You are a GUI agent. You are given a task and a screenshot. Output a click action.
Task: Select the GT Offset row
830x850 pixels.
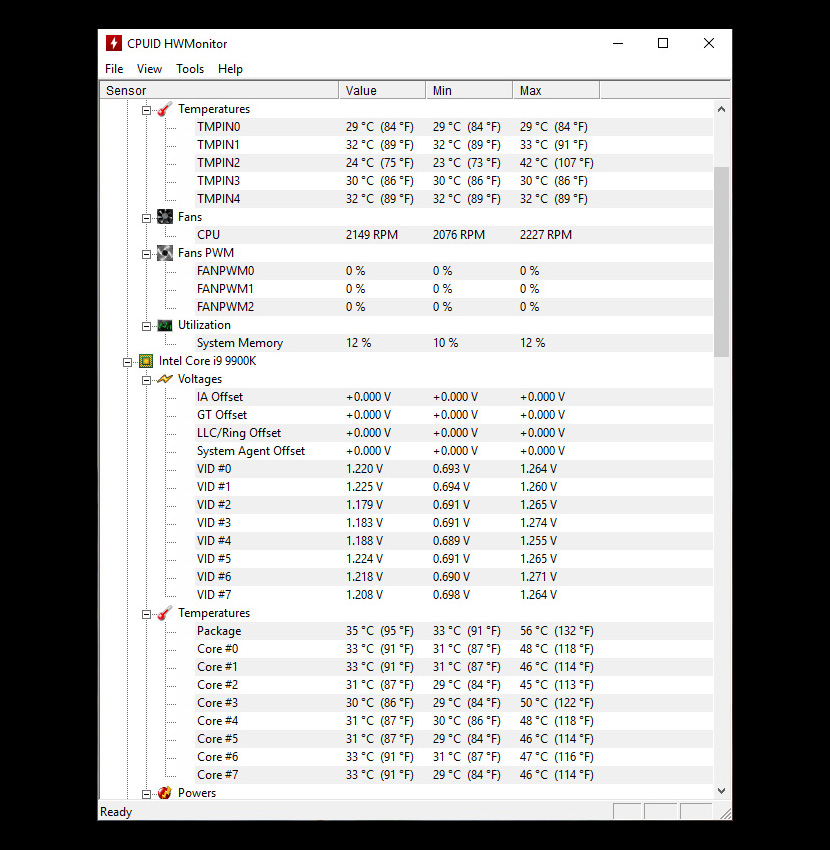coord(453,415)
